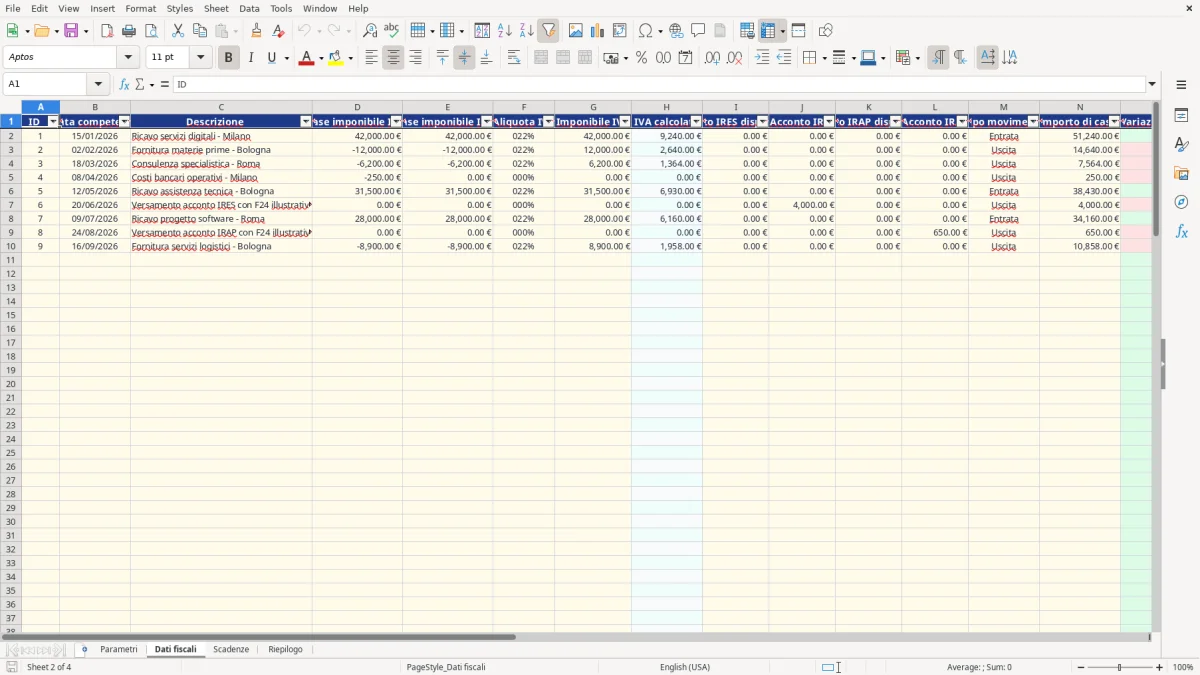Image resolution: width=1200 pixels, height=675 pixels.
Task: Switch to Scadenze sheet tab
Action: click(231, 649)
